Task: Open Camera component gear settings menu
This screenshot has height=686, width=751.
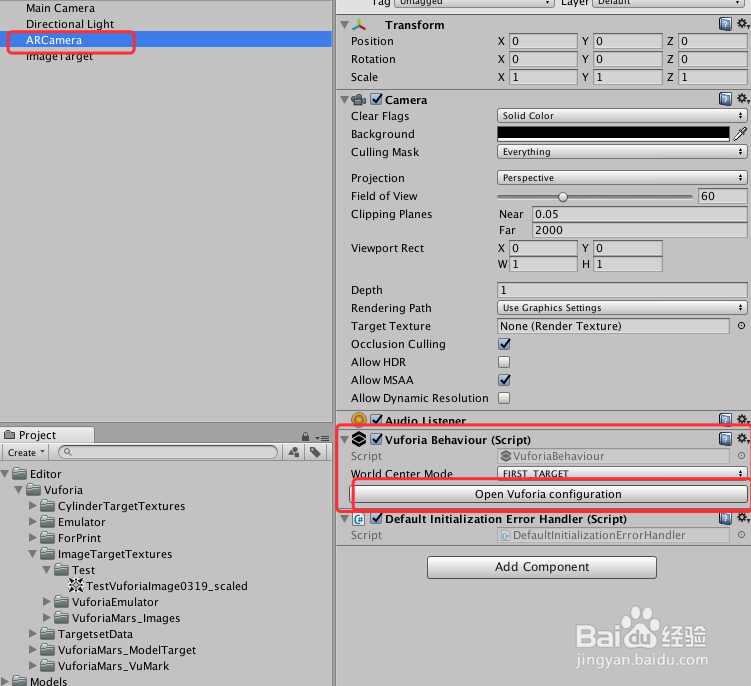Action: (x=743, y=99)
